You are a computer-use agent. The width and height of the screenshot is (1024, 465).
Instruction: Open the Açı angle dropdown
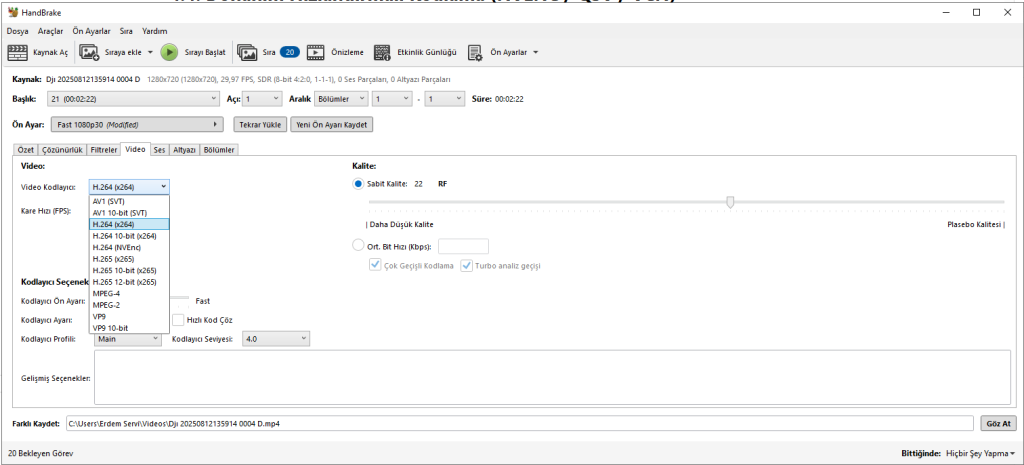coord(262,99)
